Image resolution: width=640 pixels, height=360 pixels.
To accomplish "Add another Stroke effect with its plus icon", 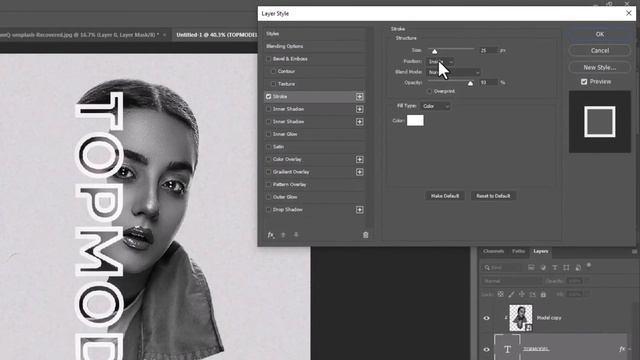I will pos(359,97).
